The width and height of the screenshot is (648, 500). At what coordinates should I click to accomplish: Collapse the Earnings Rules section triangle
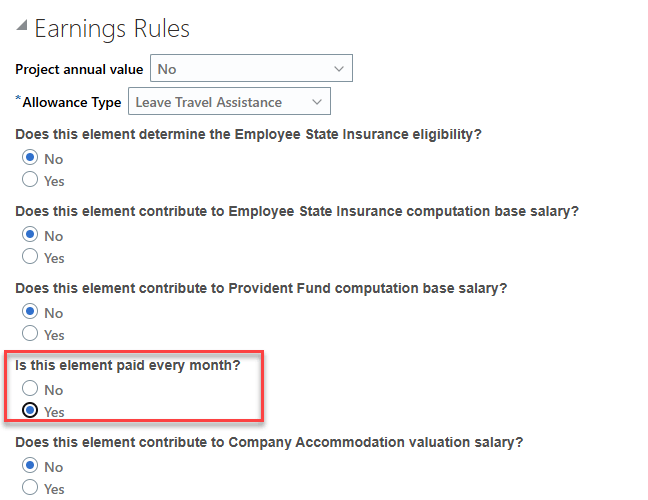22,29
